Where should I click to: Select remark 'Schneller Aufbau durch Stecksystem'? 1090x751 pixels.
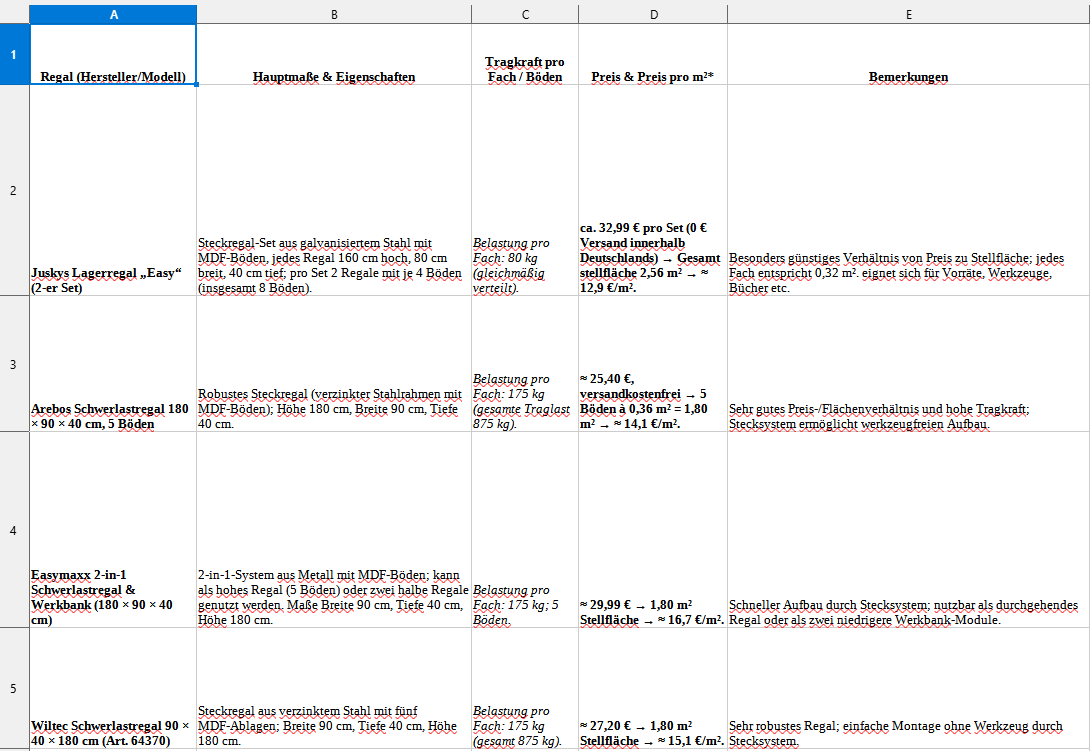[909, 530]
